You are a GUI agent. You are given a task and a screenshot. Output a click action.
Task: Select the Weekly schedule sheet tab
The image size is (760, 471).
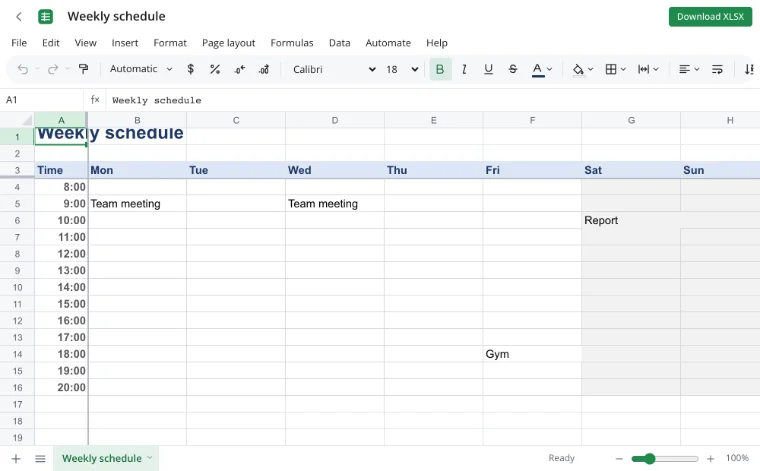pyautogui.click(x=102, y=458)
